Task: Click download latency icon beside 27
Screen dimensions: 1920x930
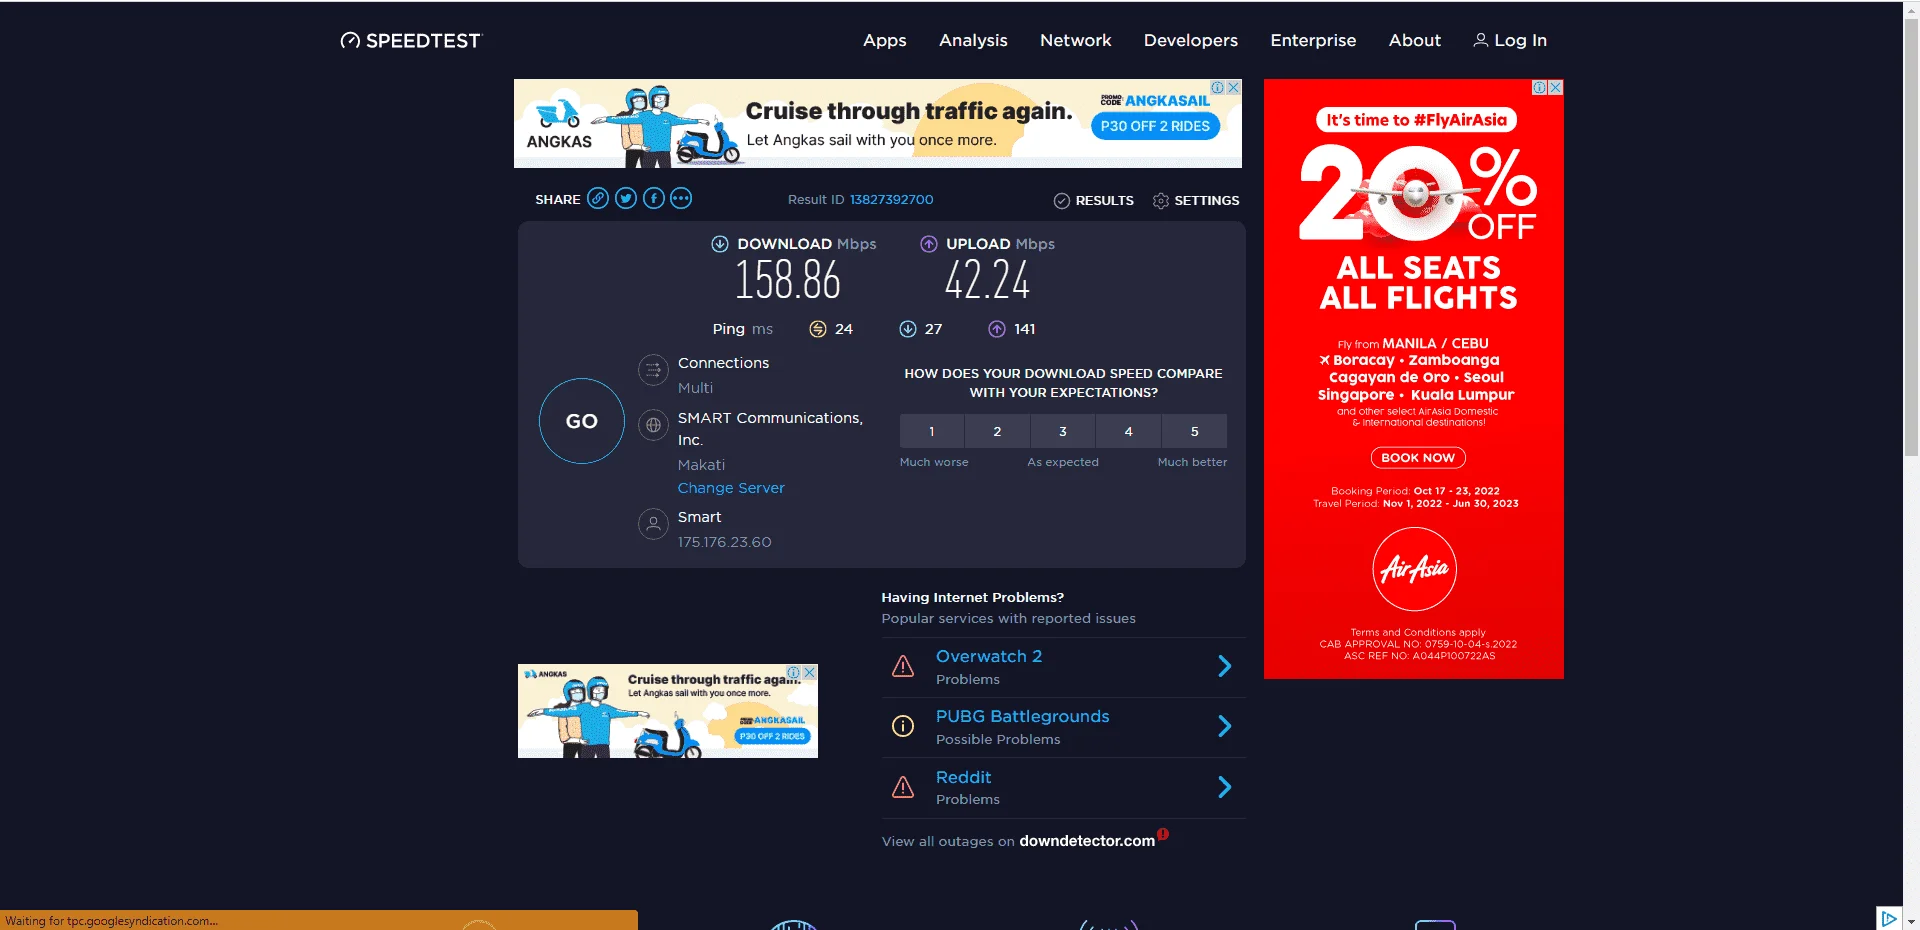Action: 908,329
